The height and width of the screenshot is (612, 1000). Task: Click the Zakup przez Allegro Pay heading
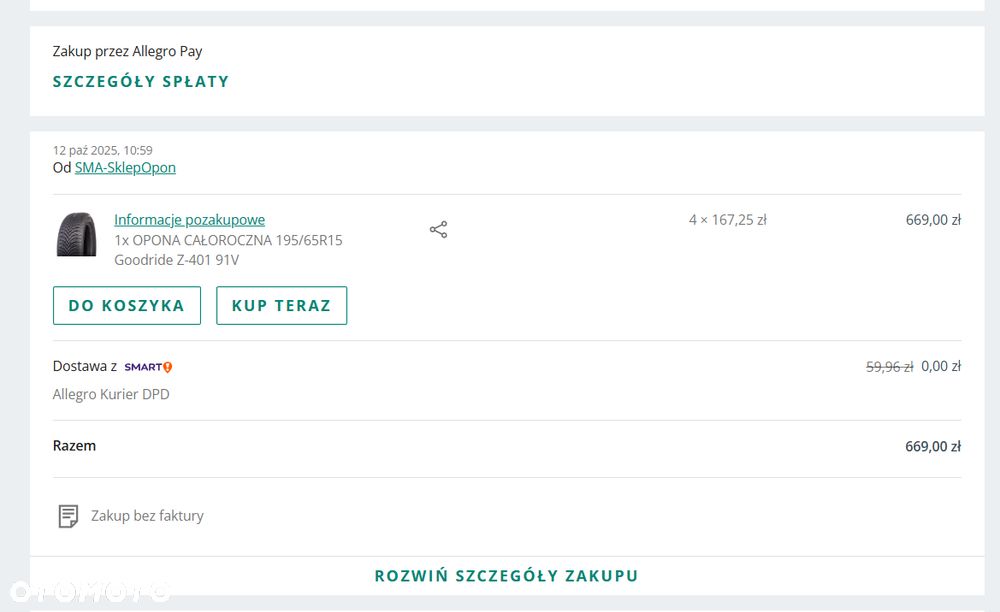pos(128,52)
